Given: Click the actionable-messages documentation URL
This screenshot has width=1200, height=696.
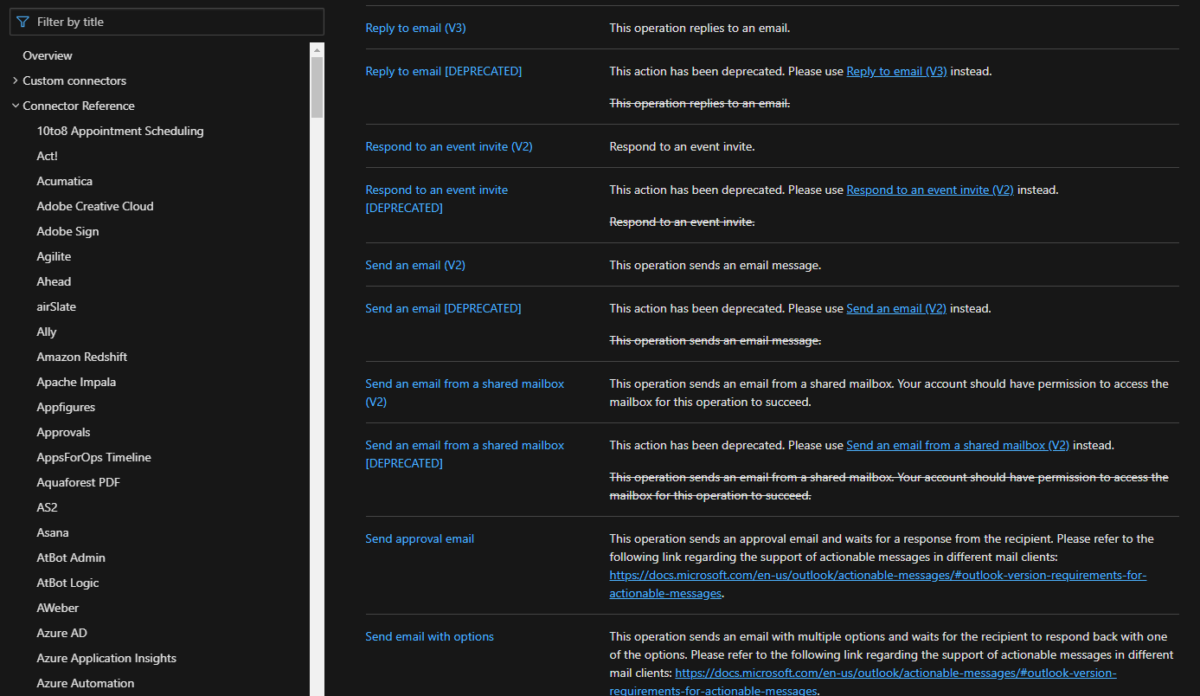Looking at the screenshot, I should [877, 575].
